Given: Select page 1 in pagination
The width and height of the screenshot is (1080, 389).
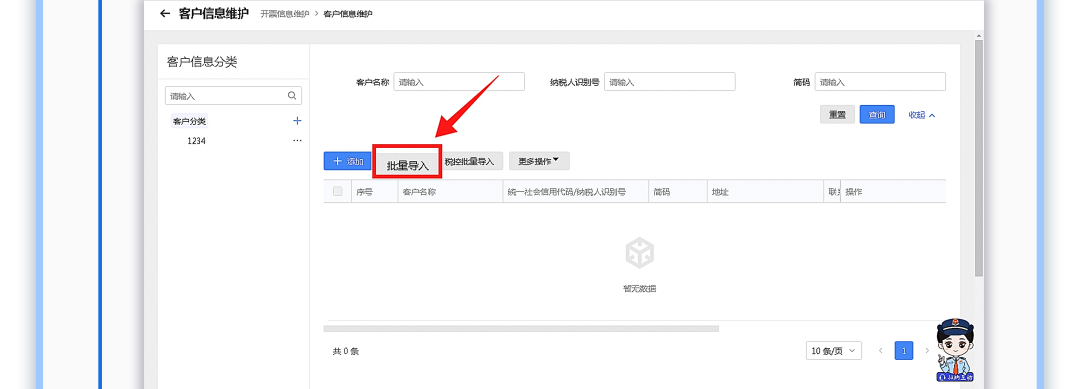Looking at the screenshot, I should click(904, 351).
